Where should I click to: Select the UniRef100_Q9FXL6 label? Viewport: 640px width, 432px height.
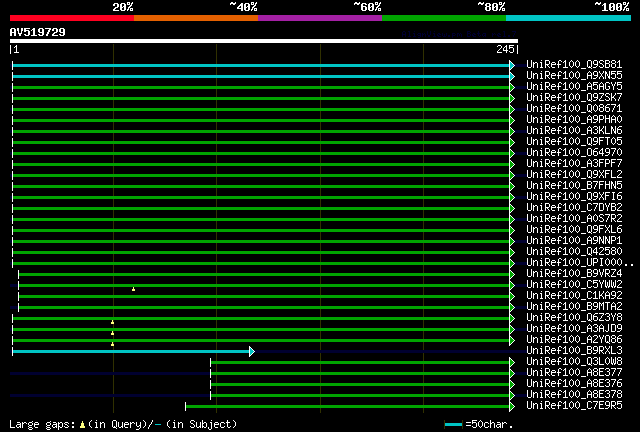point(574,230)
